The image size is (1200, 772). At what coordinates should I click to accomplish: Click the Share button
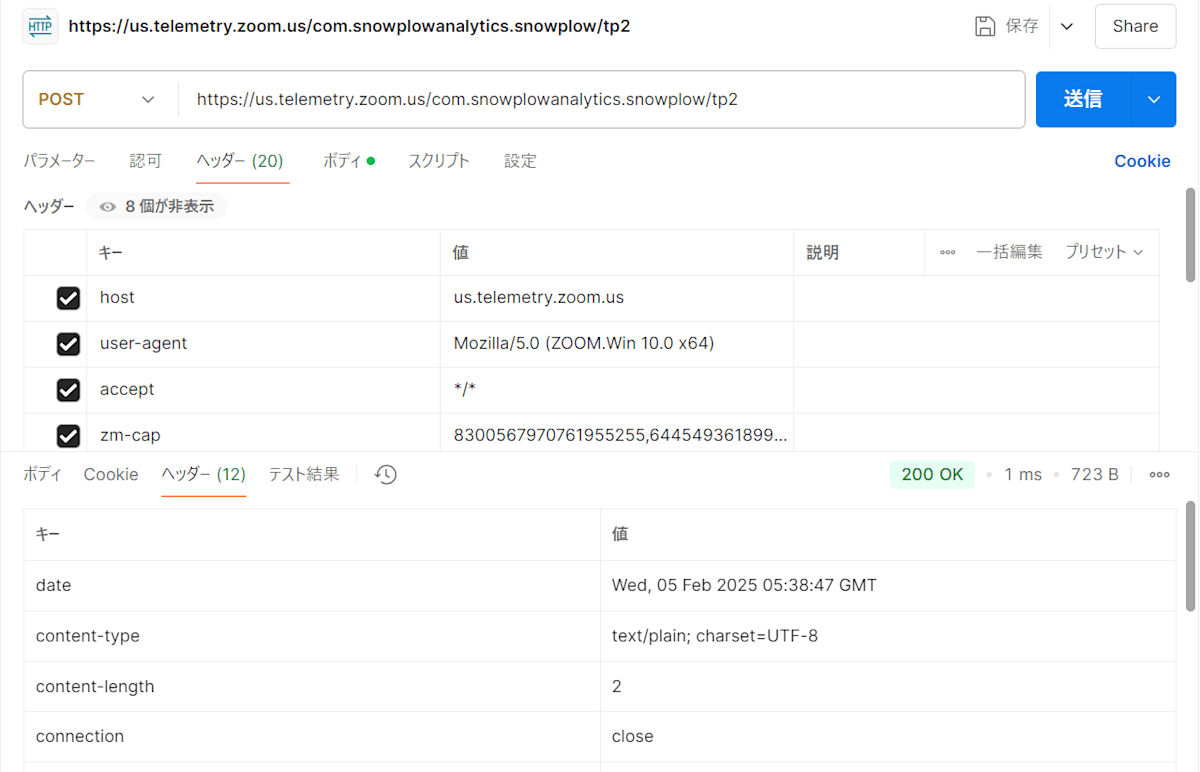point(1135,26)
